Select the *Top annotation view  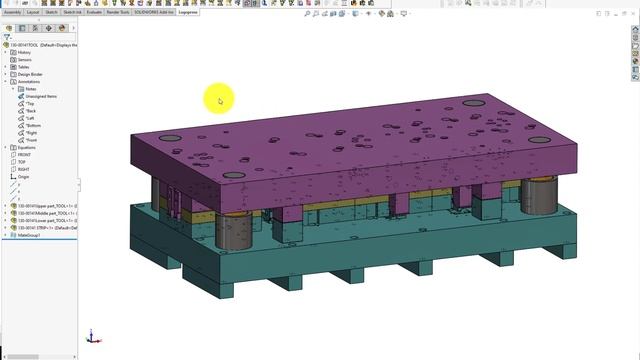(x=26, y=104)
